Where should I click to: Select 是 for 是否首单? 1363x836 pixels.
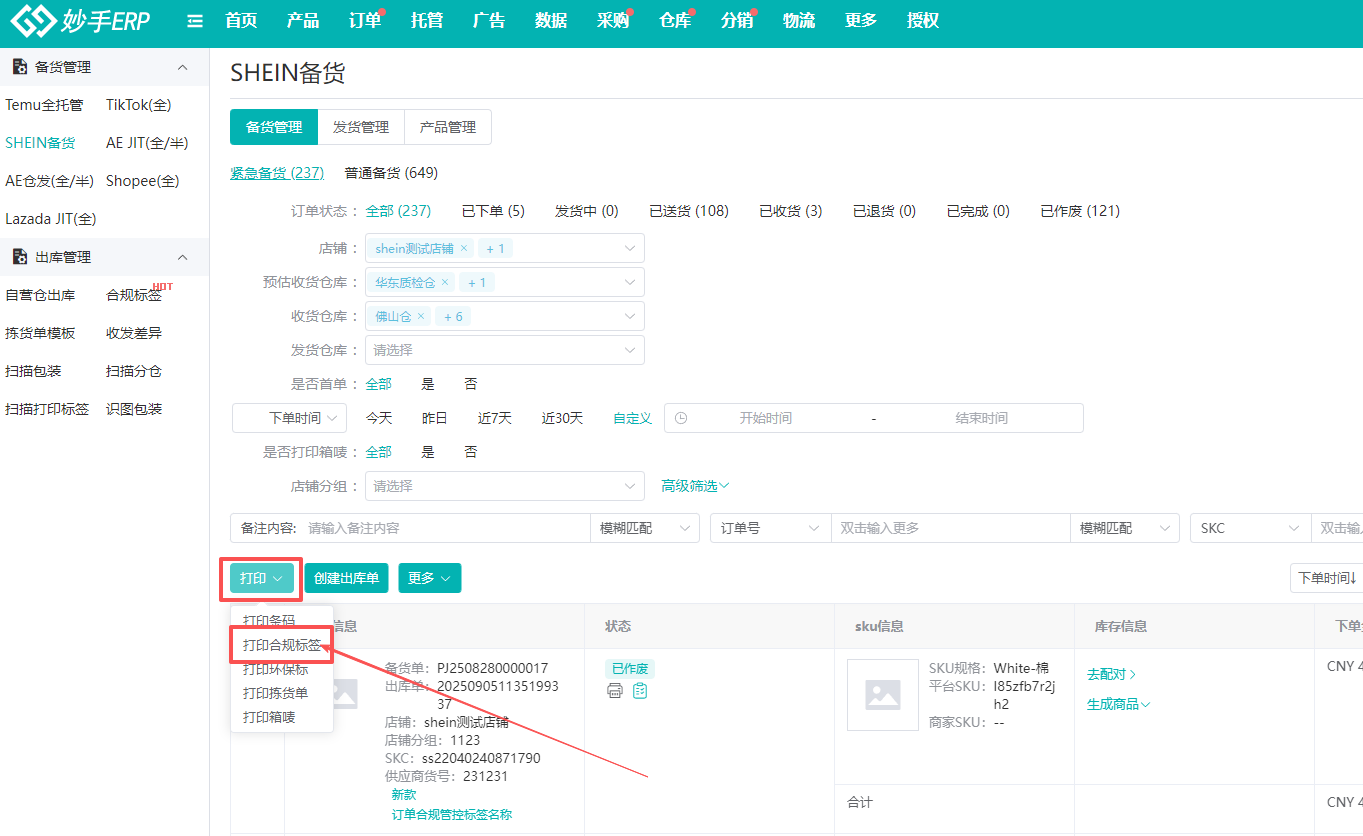coord(428,384)
